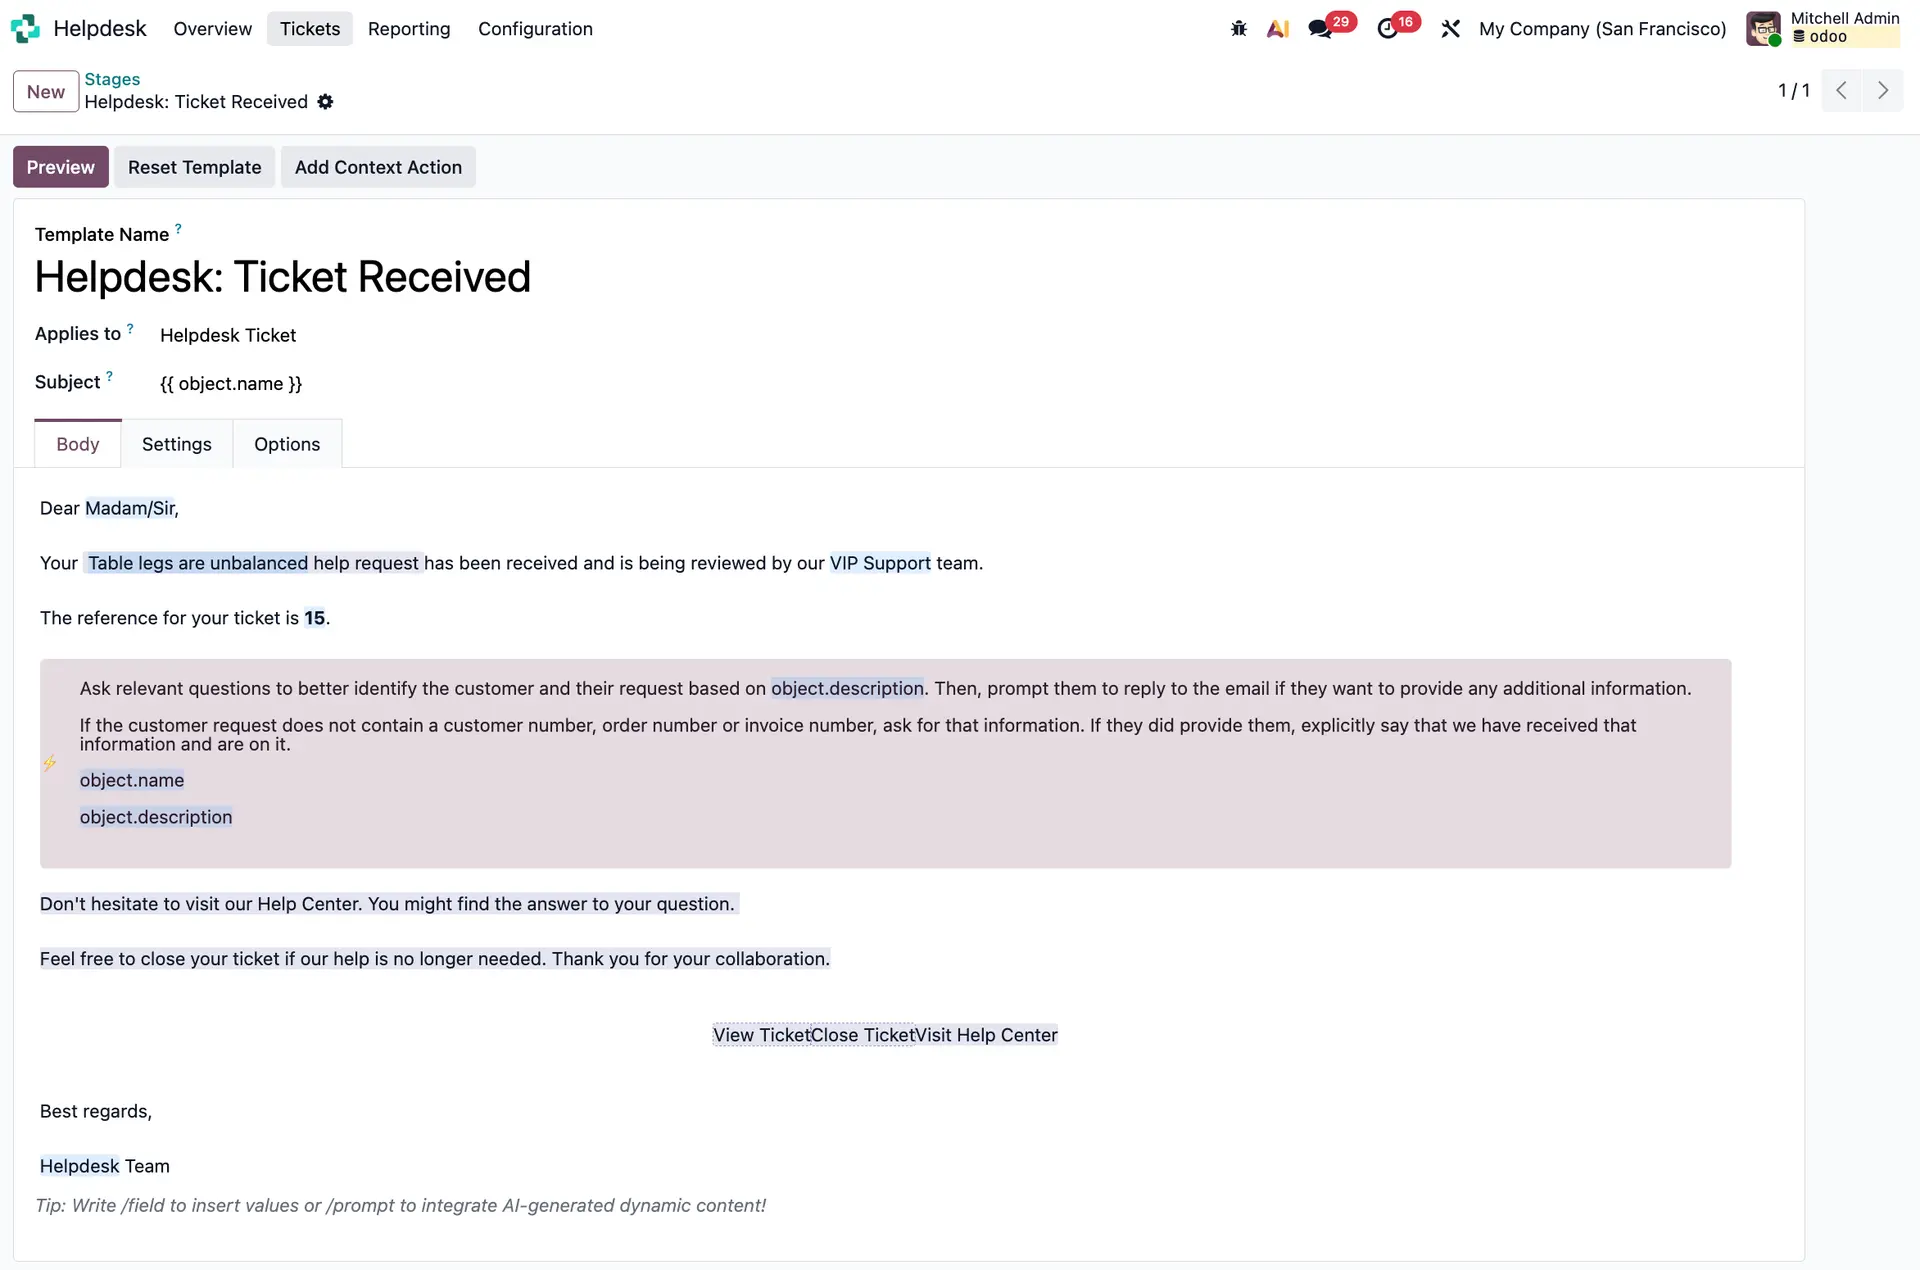Go to the previous record arrow
The width and height of the screenshot is (1920, 1270).
pyautogui.click(x=1841, y=91)
